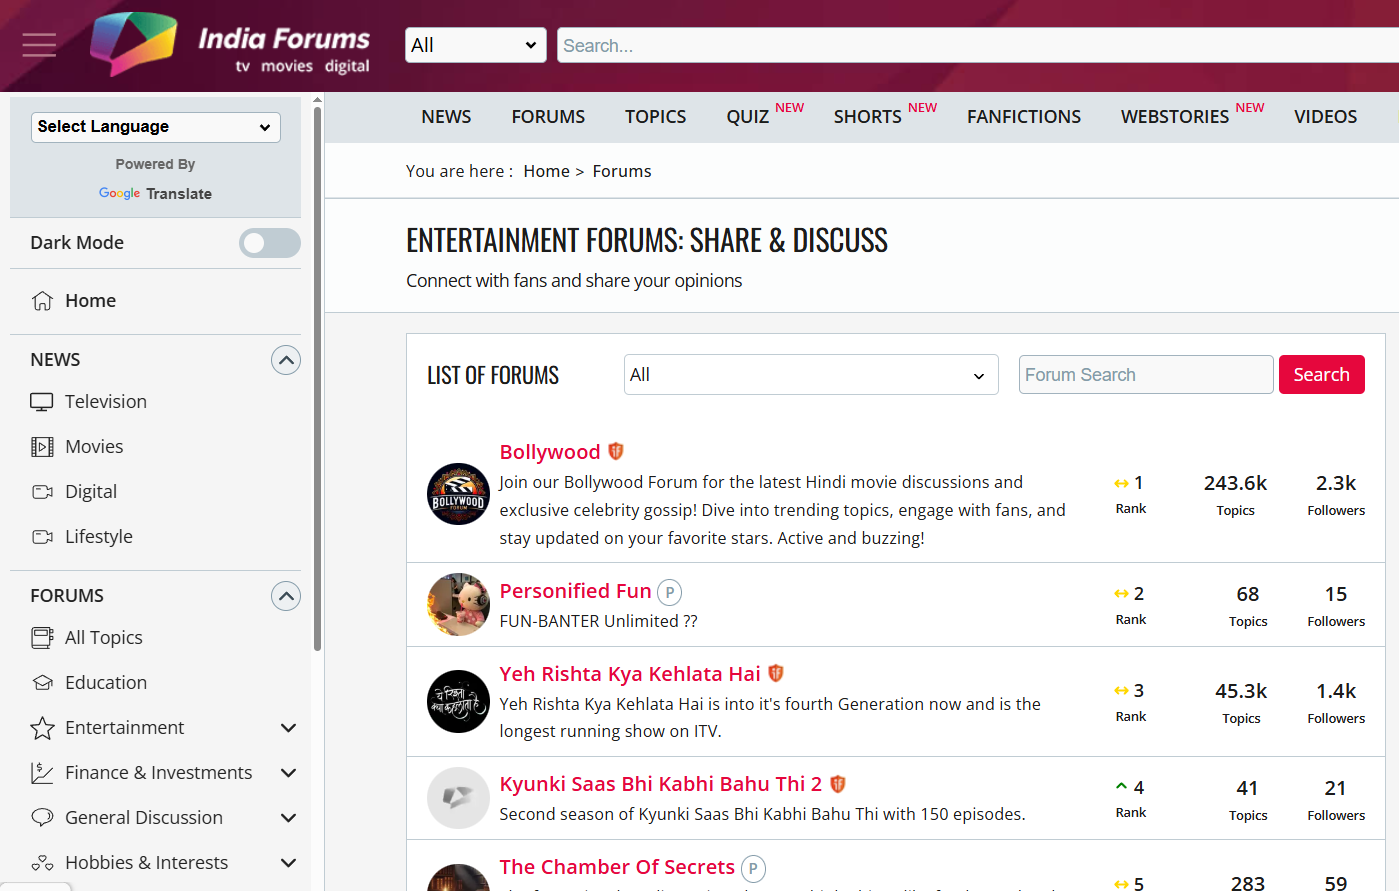Open the Bollywood forum title link
This screenshot has height=891, width=1399.
[x=550, y=452]
